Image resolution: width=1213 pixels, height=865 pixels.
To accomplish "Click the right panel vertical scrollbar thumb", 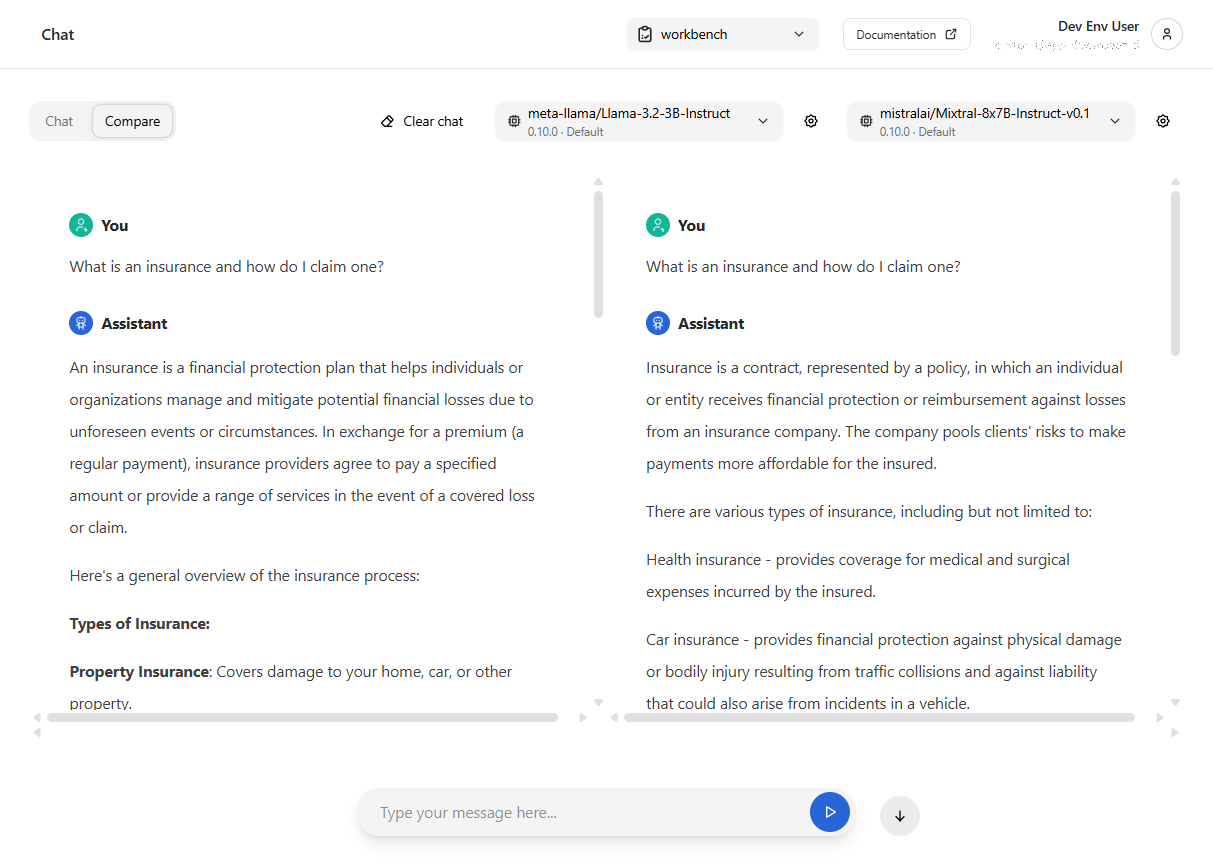I will 1175,272.
